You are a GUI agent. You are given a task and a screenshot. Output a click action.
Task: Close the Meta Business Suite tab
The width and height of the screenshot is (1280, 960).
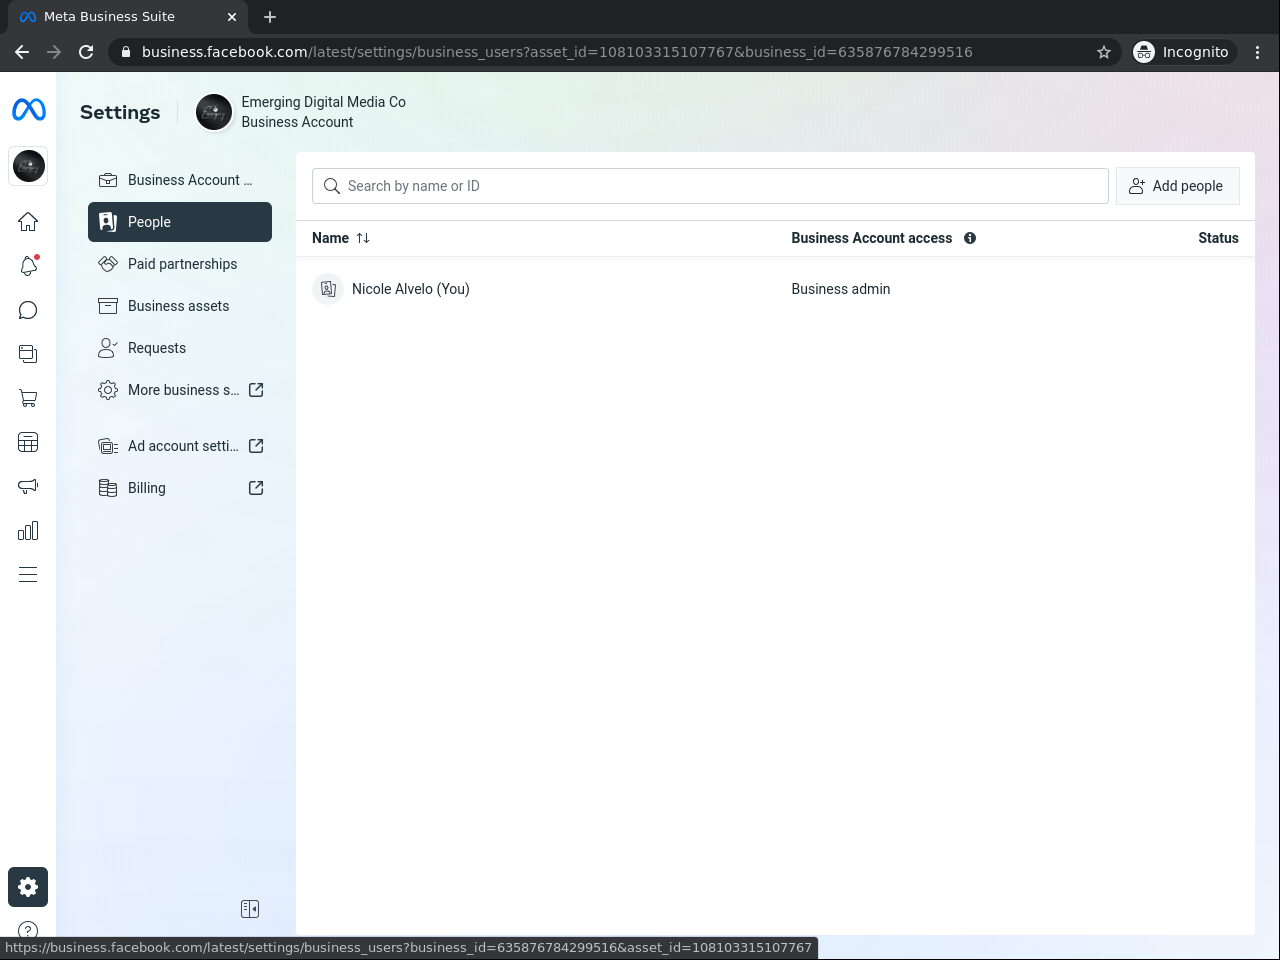pyautogui.click(x=232, y=17)
